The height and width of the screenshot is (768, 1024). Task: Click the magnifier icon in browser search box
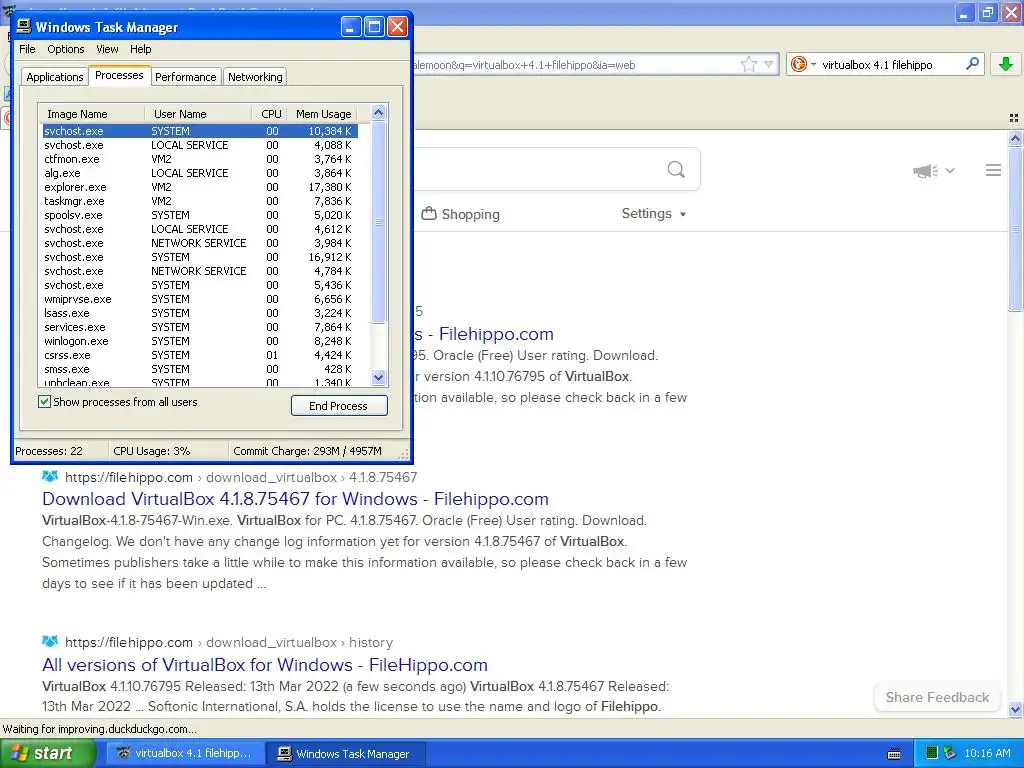[972, 64]
